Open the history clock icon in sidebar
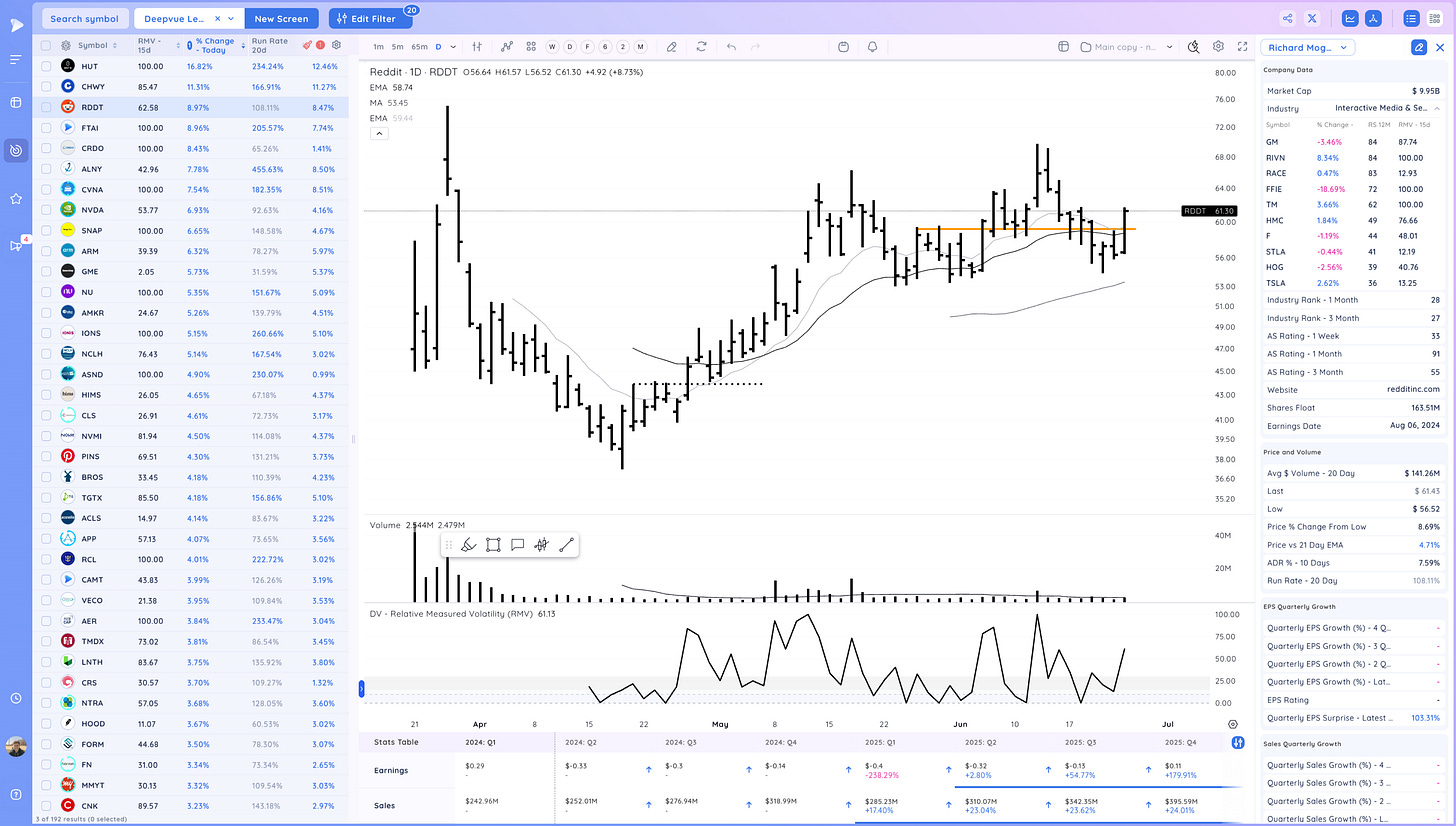 [x=16, y=698]
